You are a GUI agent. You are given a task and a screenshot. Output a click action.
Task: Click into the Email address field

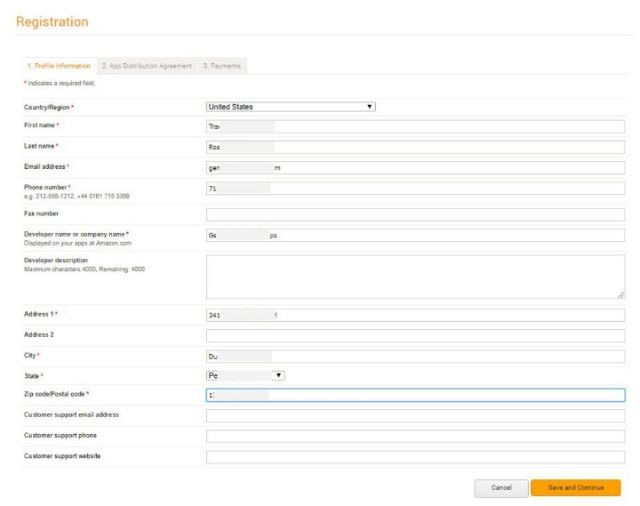tap(415, 167)
